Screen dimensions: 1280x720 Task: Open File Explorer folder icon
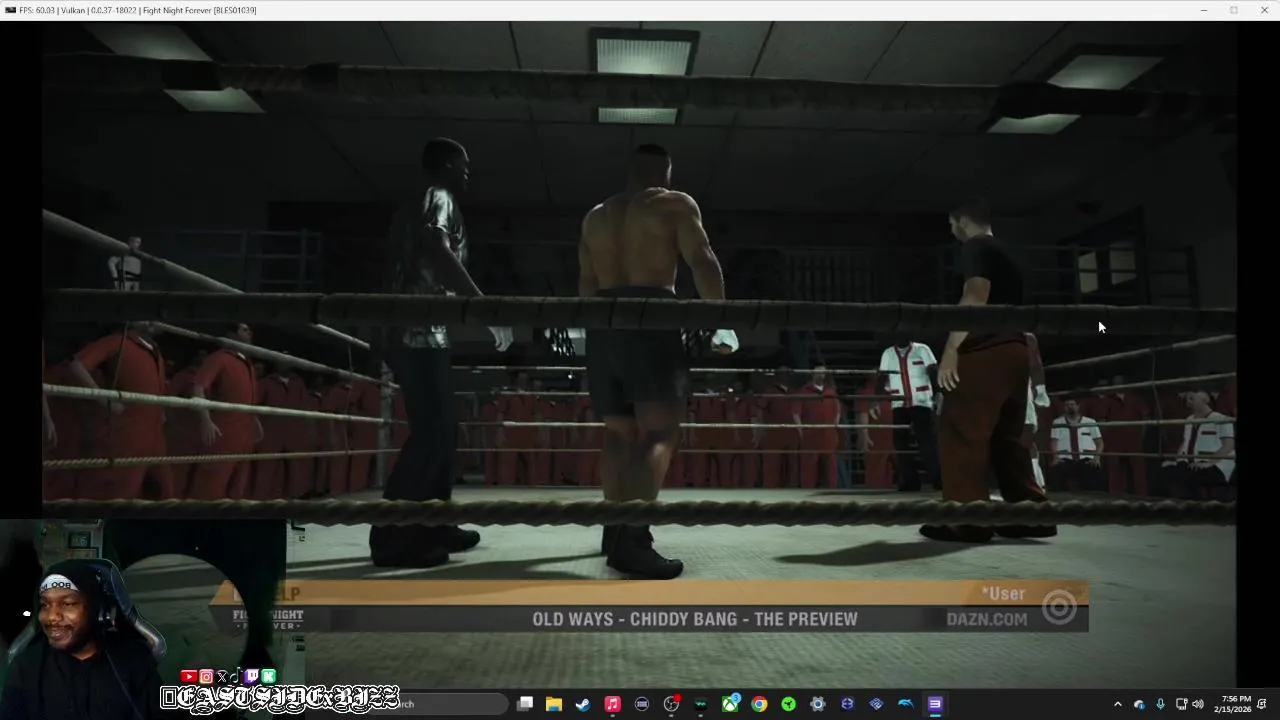(x=554, y=704)
